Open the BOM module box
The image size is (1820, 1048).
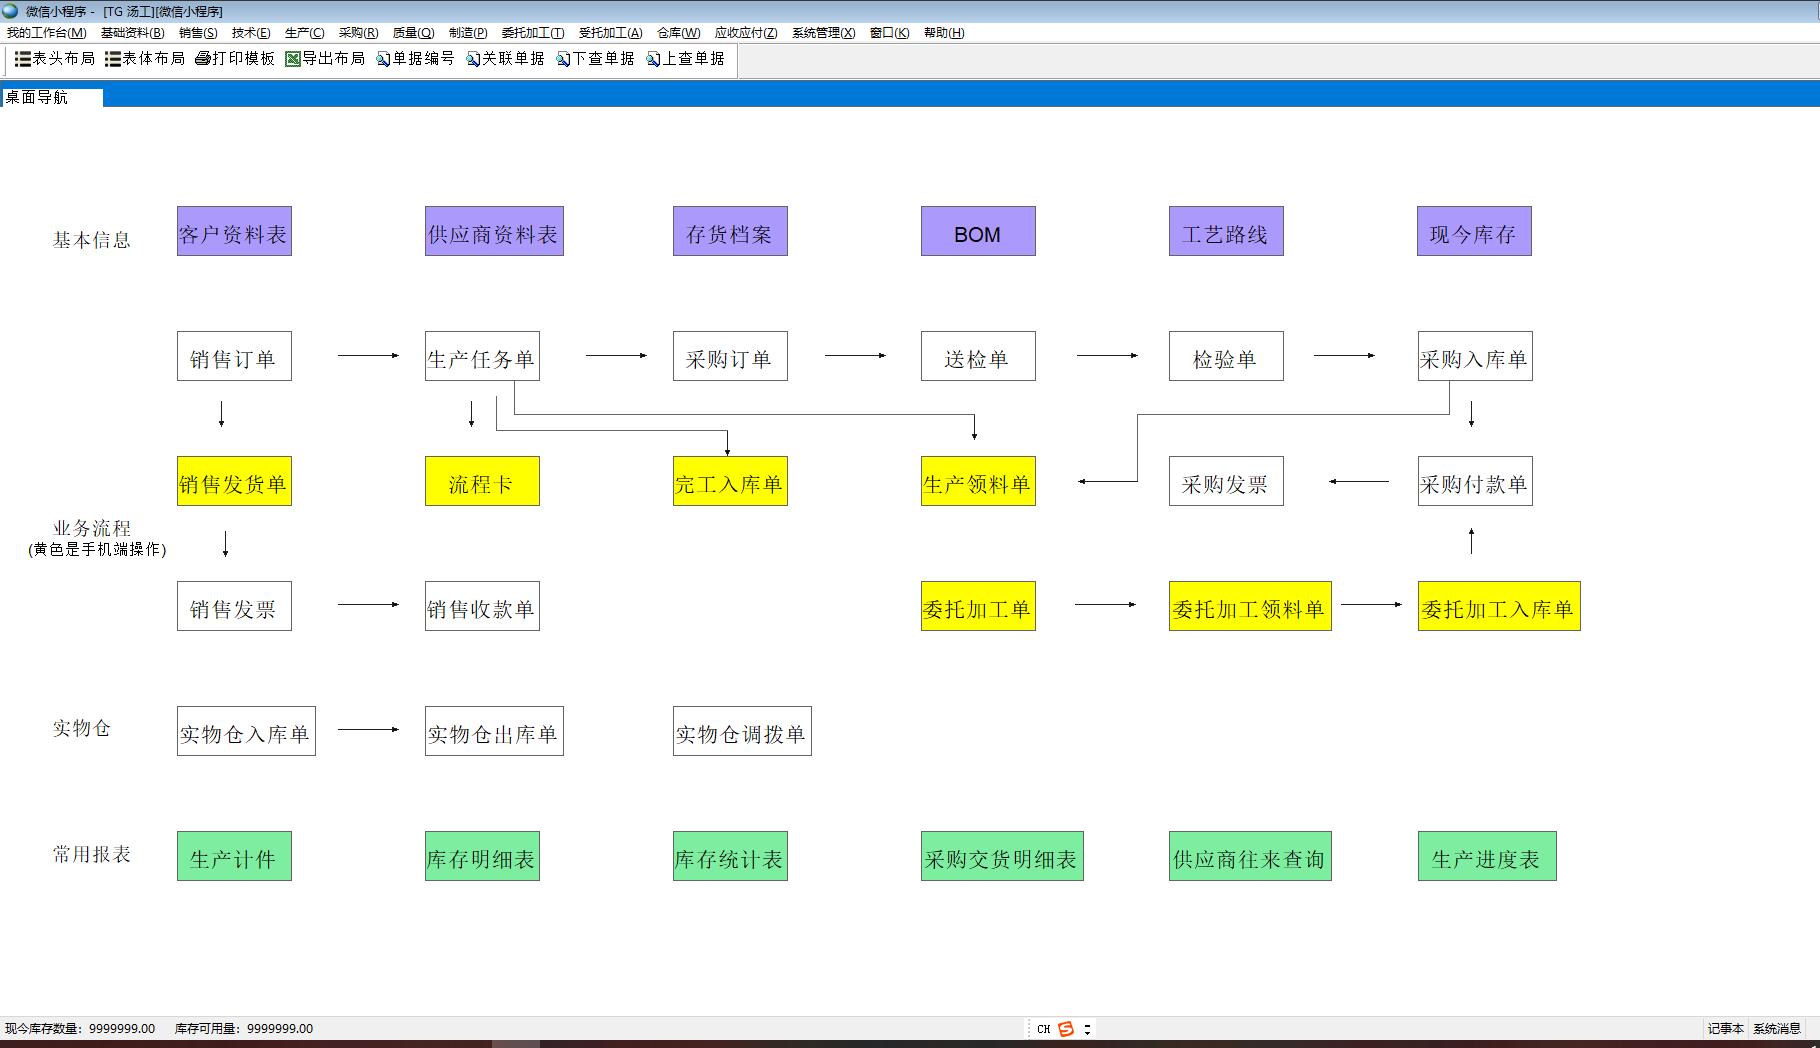978,232
